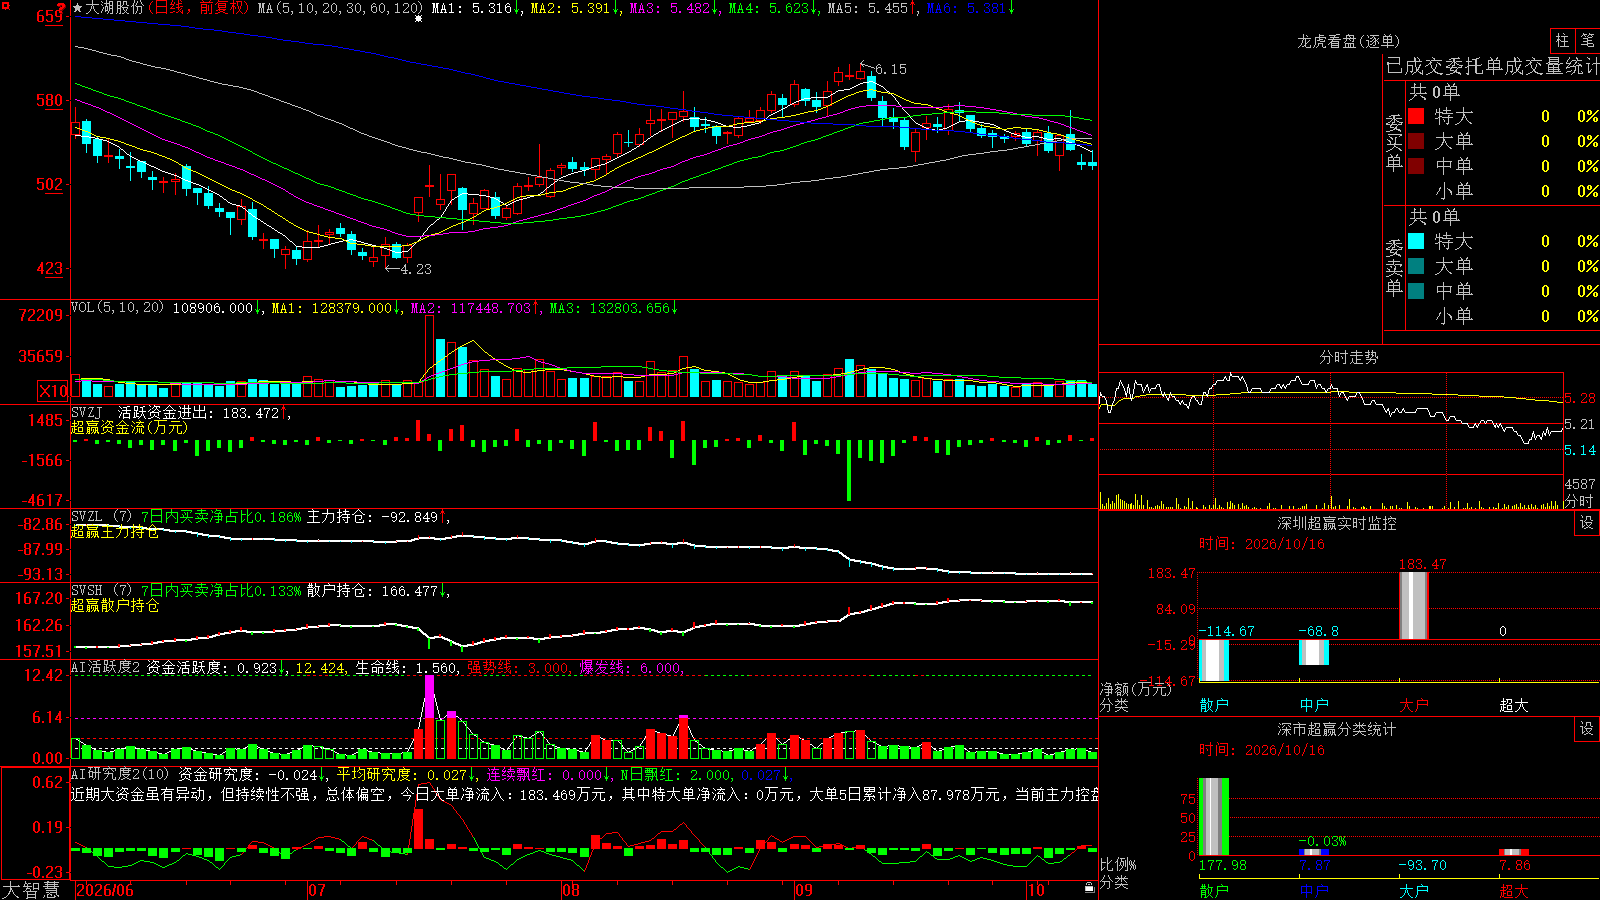Click the 2026/06 timeline date marker
Image resolution: width=1600 pixels, height=900 pixels.
105,890
